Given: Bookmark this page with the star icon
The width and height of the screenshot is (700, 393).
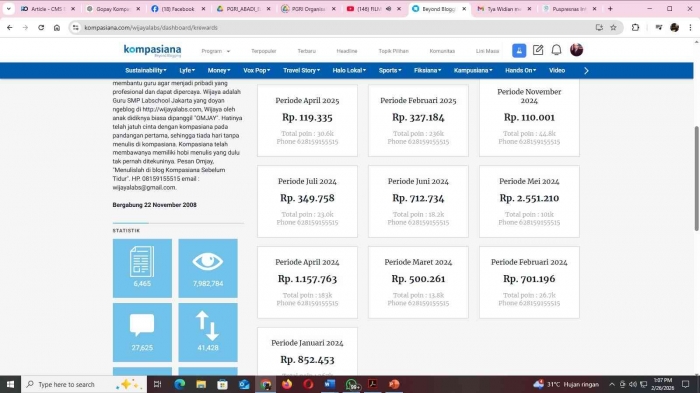Looking at the screenshot, I should coord(613,28).
